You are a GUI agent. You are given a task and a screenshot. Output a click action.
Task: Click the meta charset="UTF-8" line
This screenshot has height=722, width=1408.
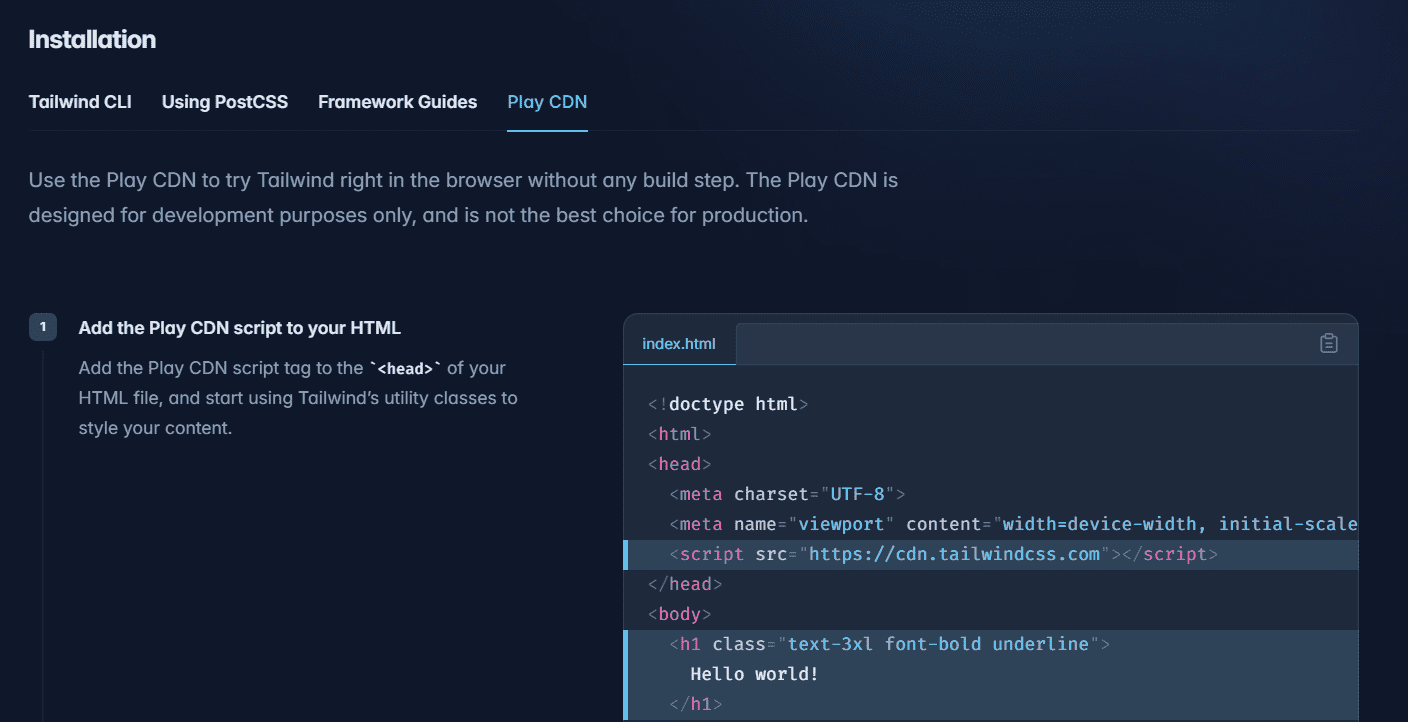787,494
